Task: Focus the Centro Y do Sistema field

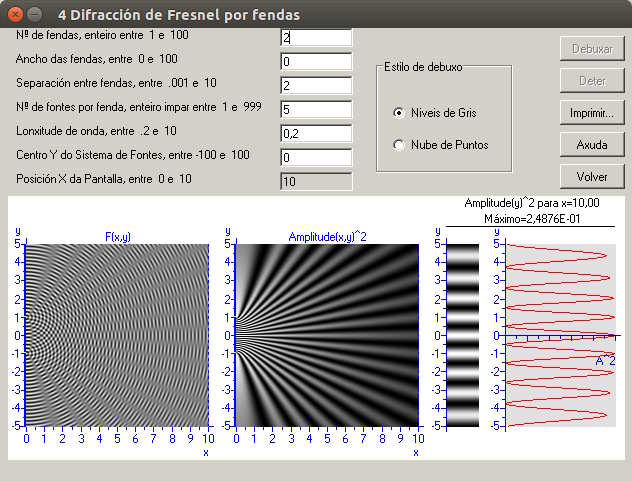Action: (316, 157)
